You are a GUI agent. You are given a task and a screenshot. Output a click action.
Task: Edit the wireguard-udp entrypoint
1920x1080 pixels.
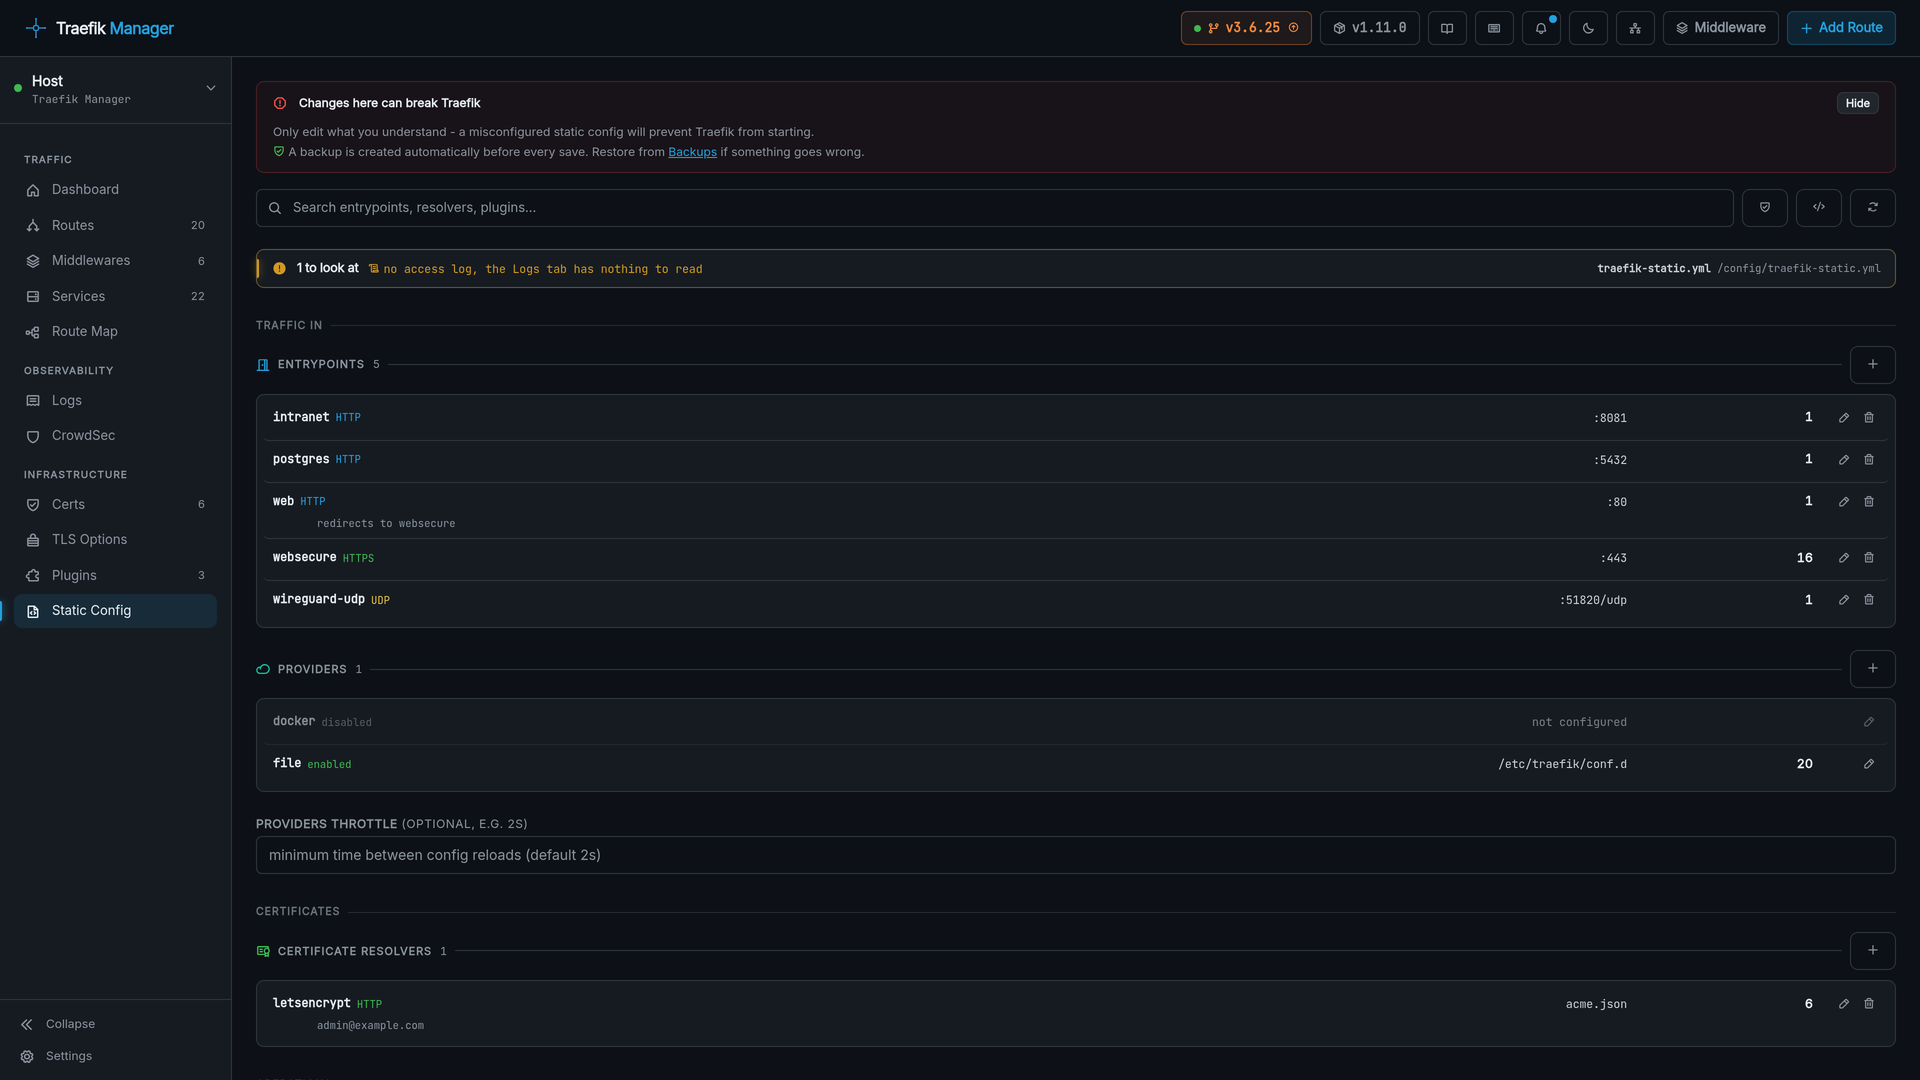(1844, 600)
